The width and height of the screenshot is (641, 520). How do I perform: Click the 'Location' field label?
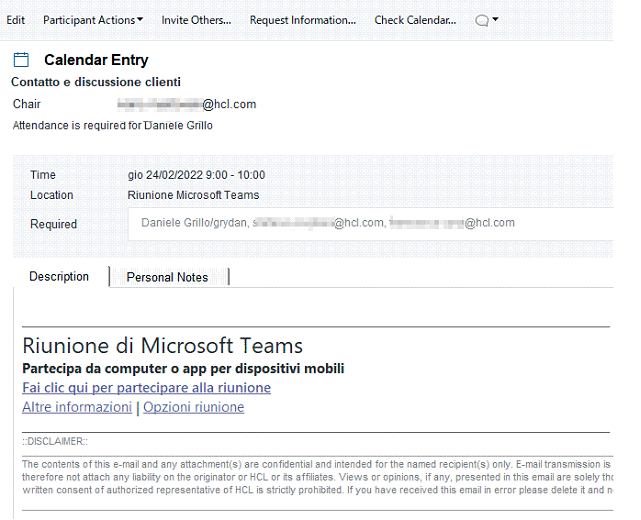52,195
